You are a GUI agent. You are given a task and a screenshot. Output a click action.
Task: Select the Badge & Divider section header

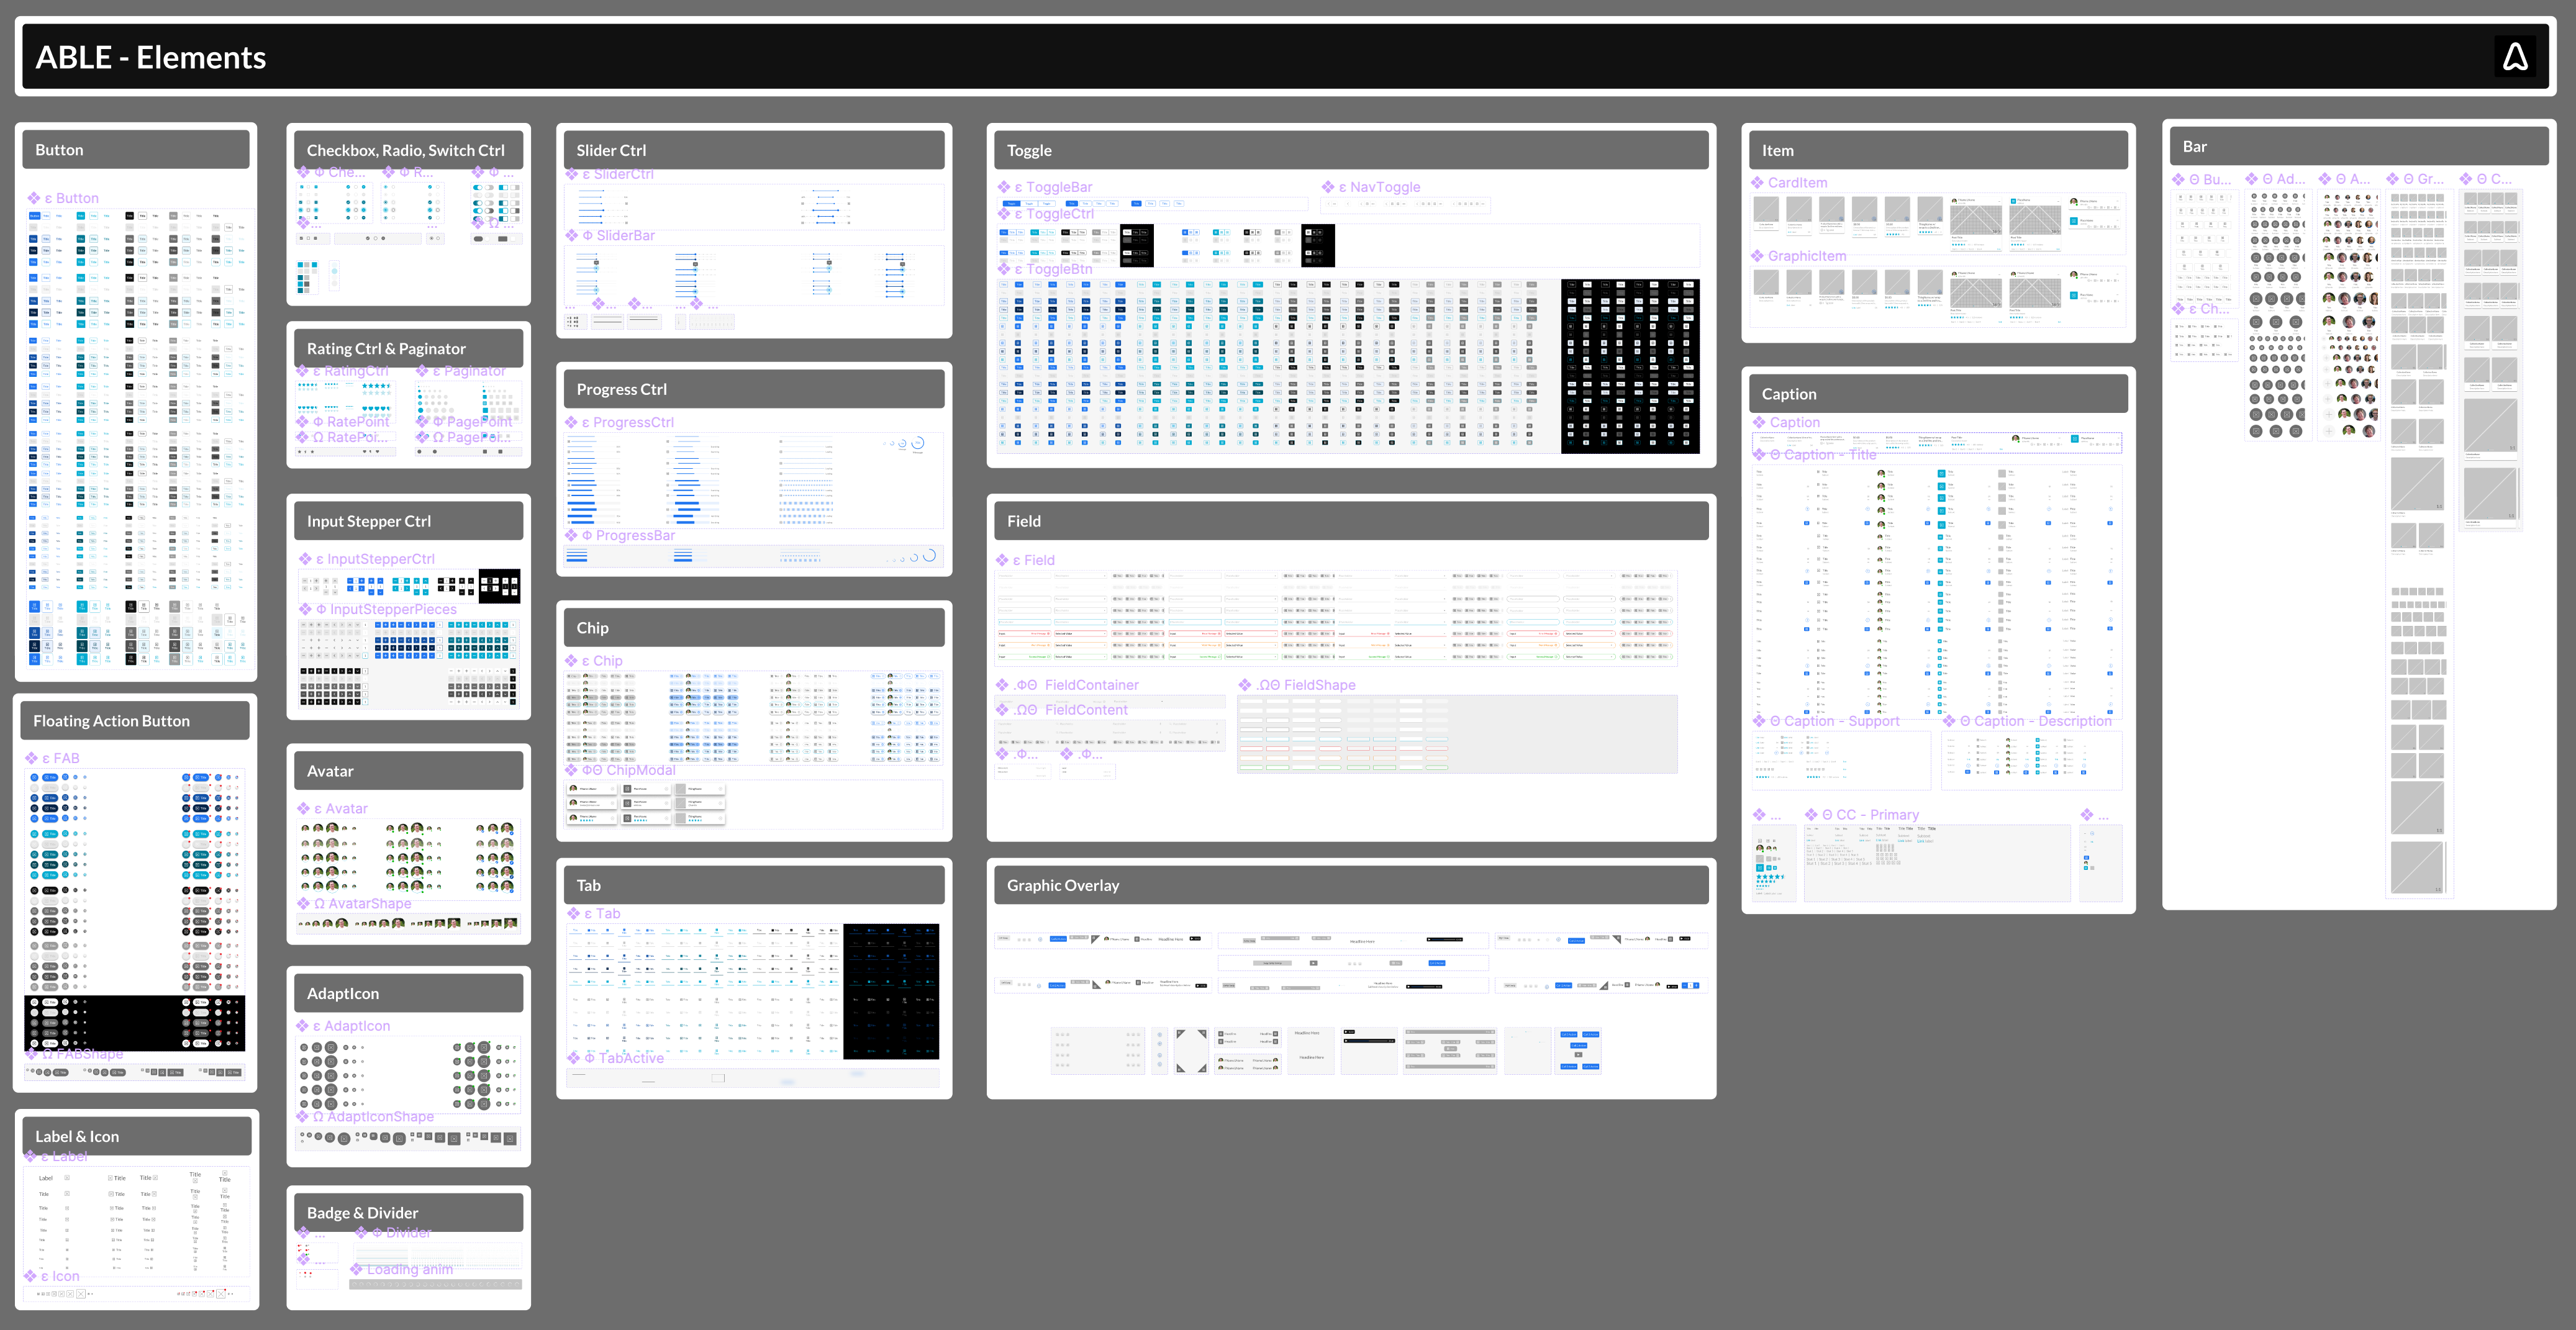(408, 1213)
